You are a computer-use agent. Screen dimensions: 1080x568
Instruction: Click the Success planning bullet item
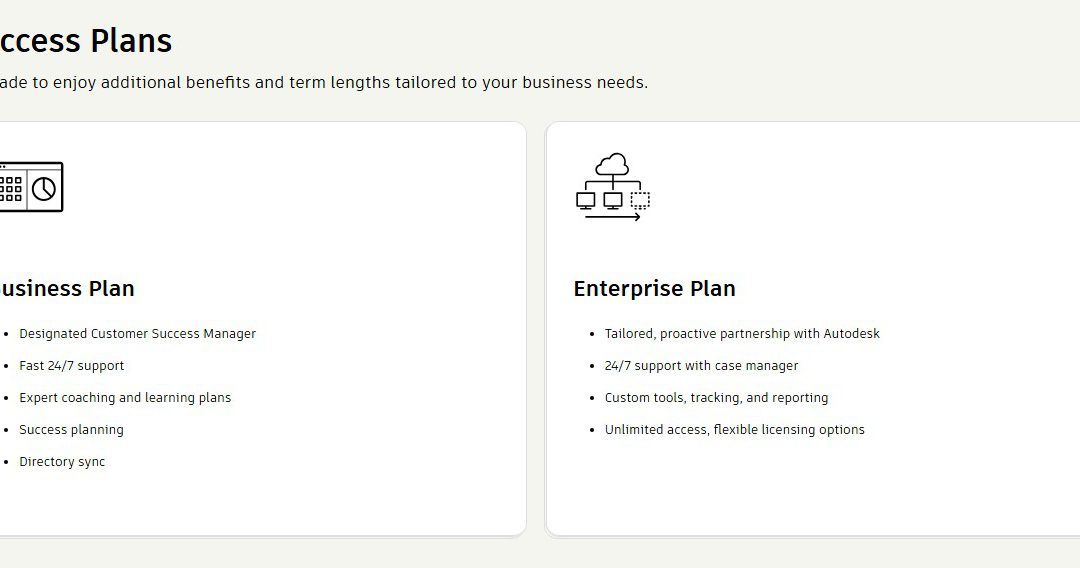point(71,430)
